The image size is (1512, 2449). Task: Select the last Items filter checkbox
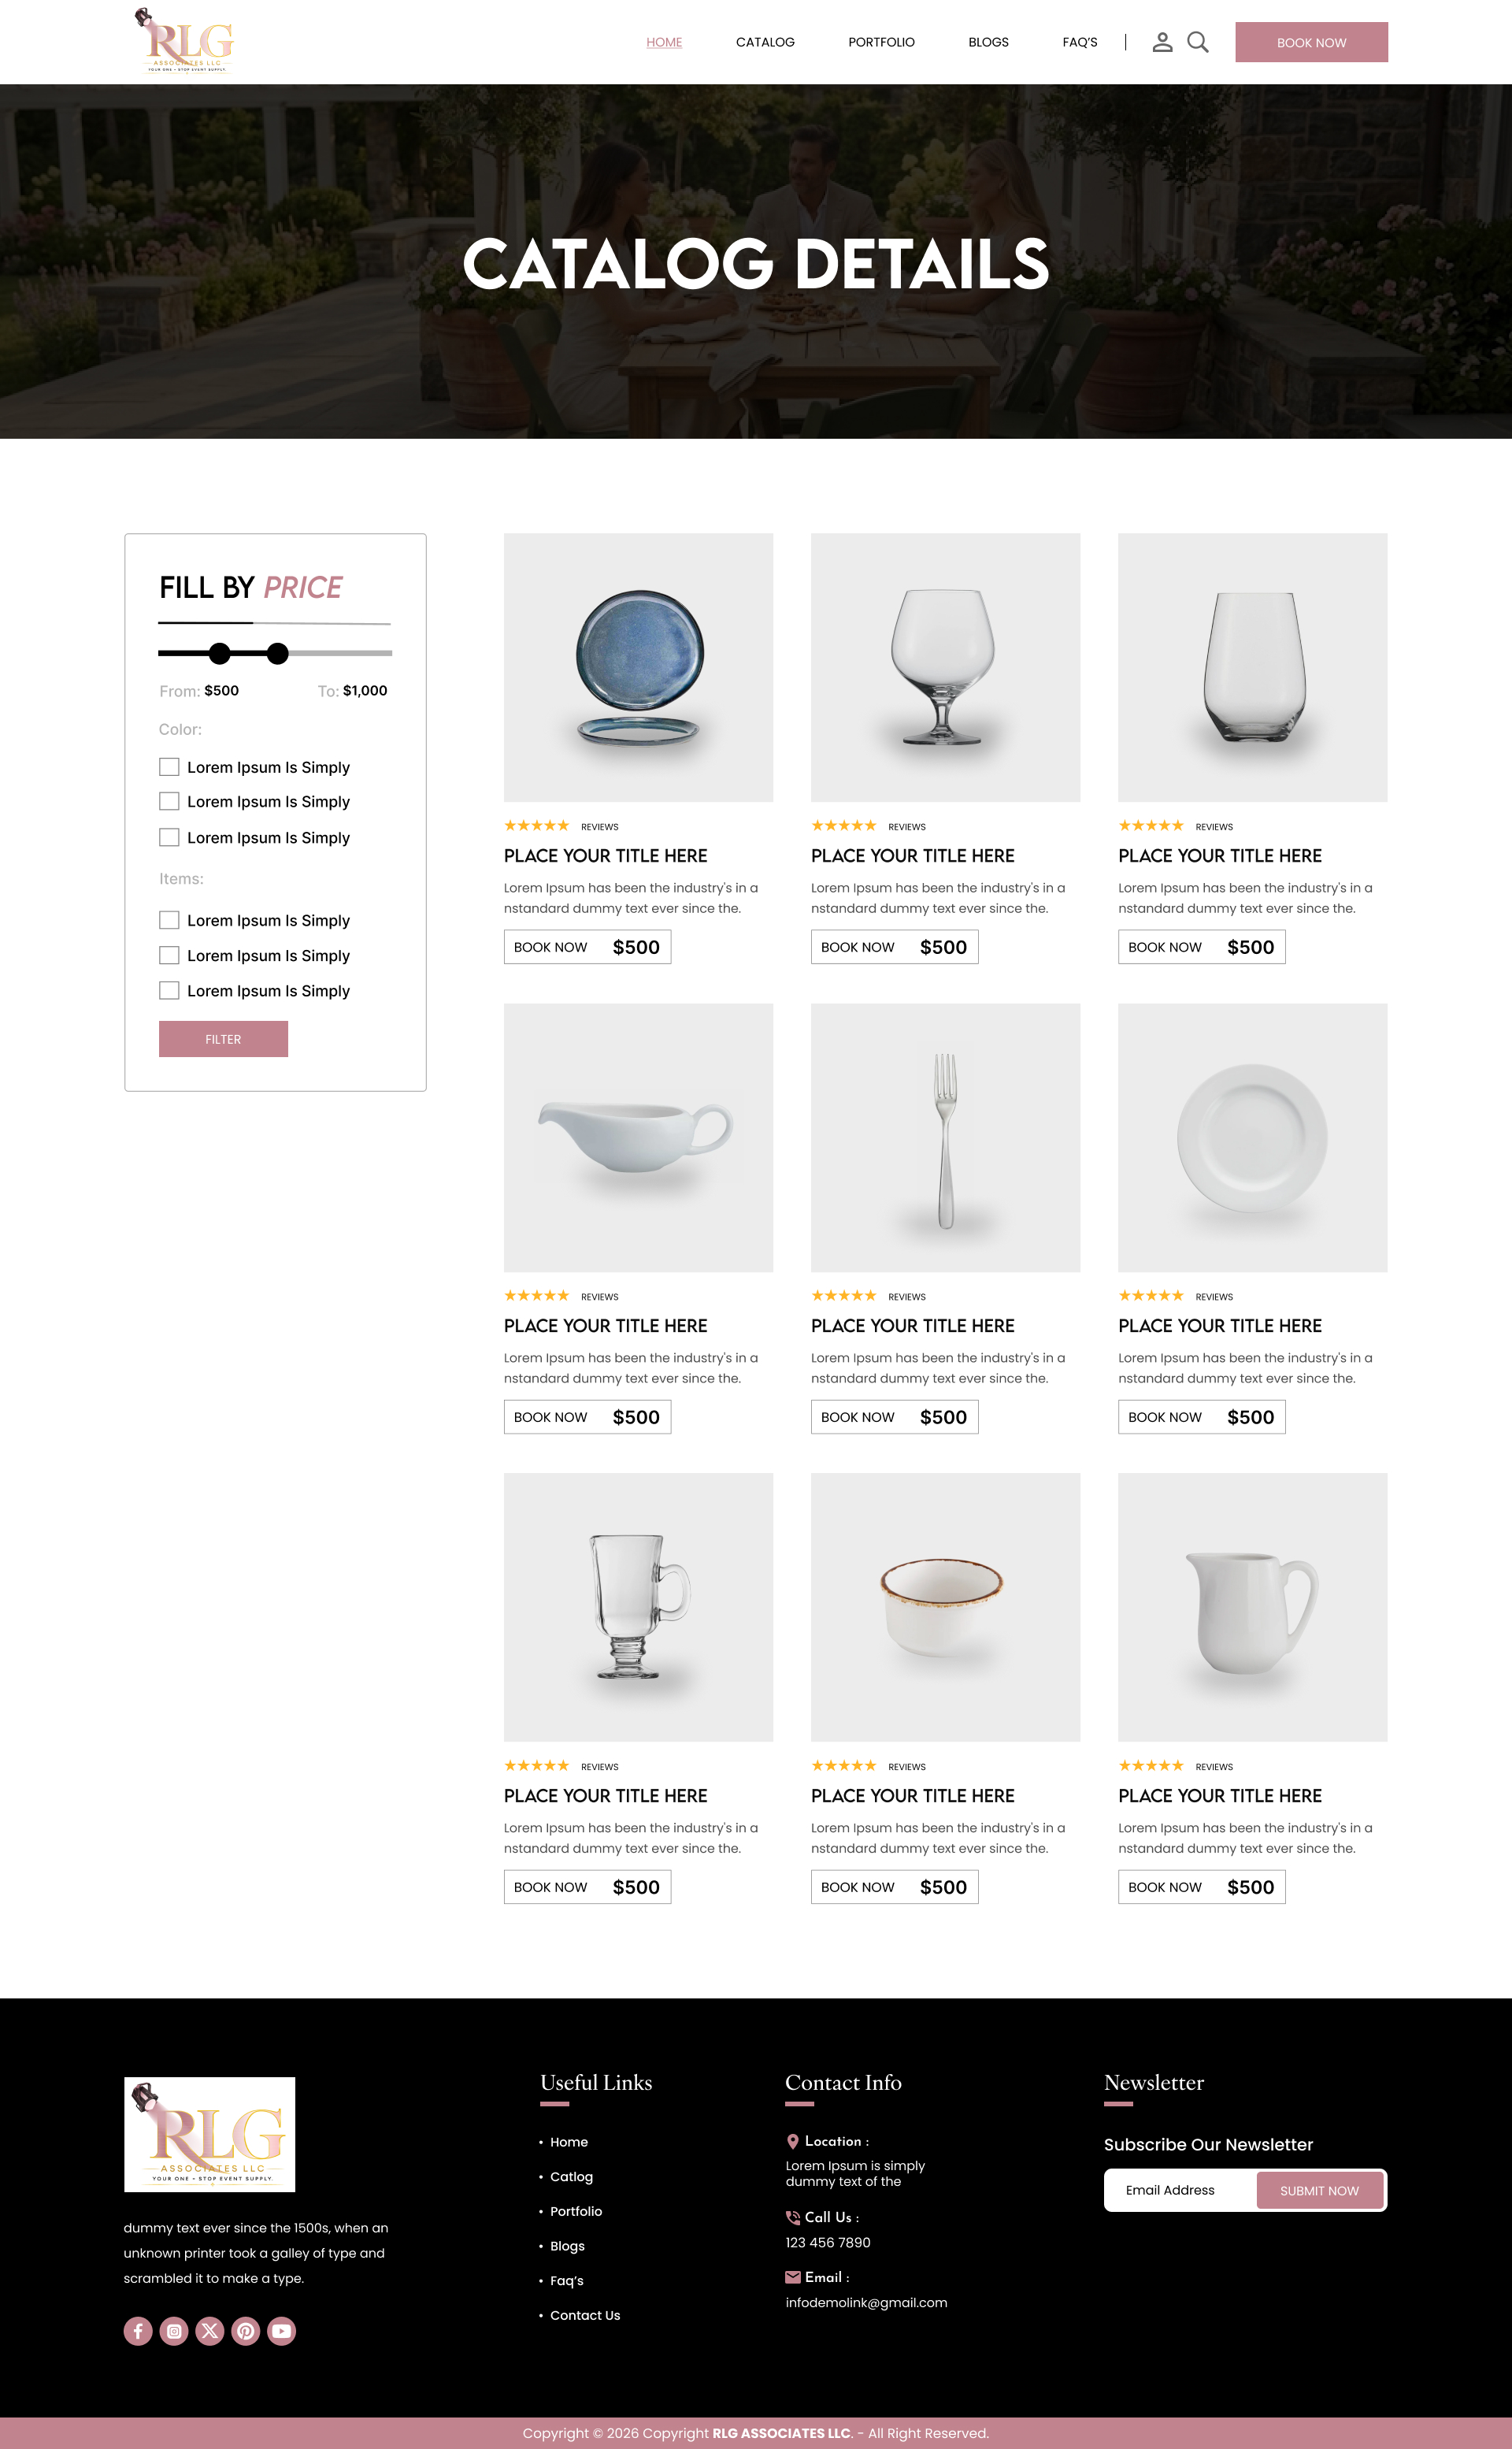click(169, 990)
